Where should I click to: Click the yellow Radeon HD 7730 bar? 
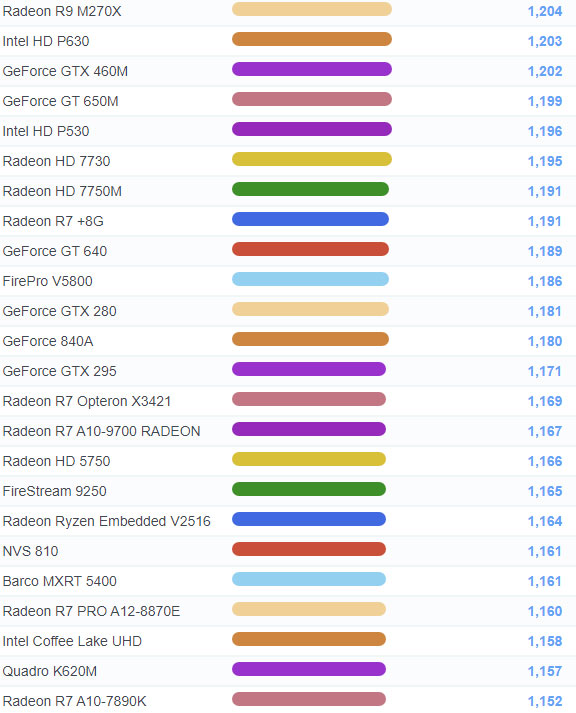[312, 159]
